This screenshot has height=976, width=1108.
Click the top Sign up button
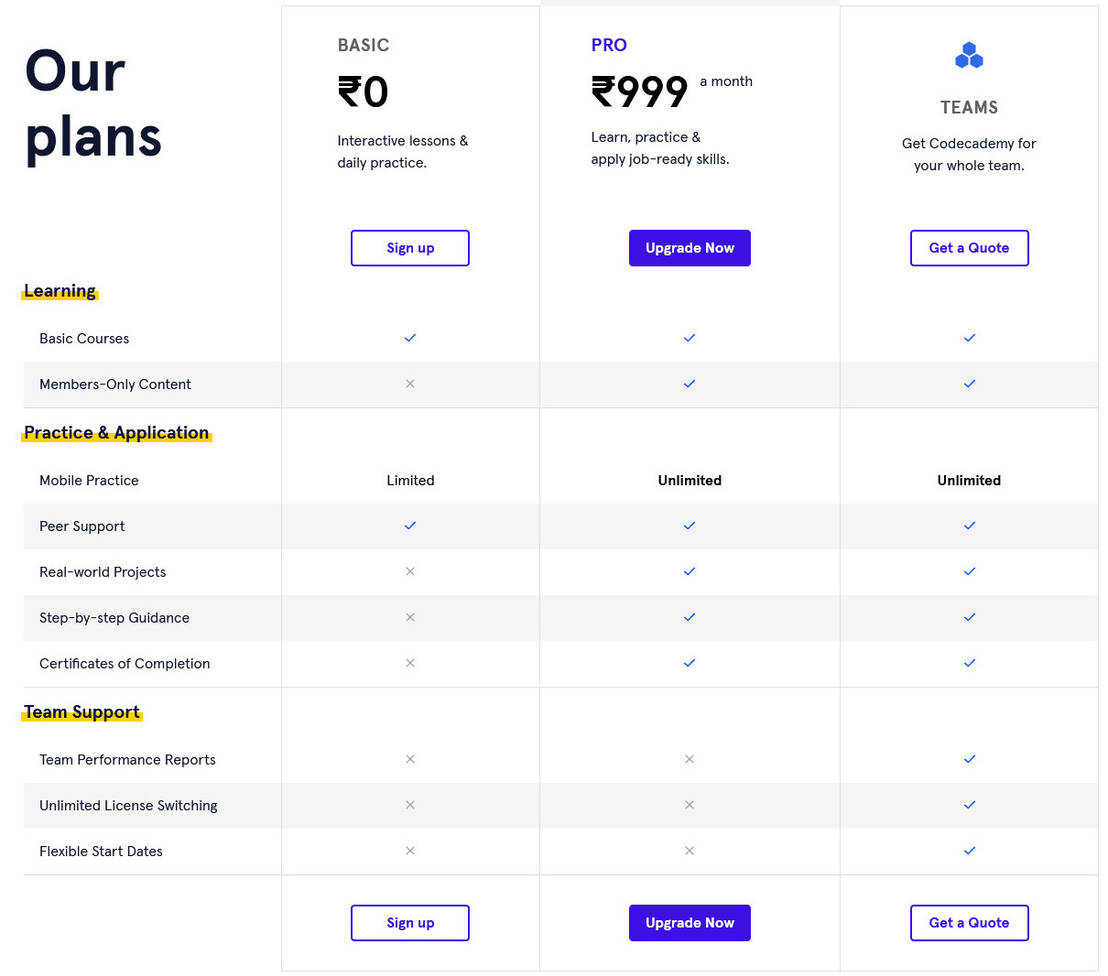[410, 247]
